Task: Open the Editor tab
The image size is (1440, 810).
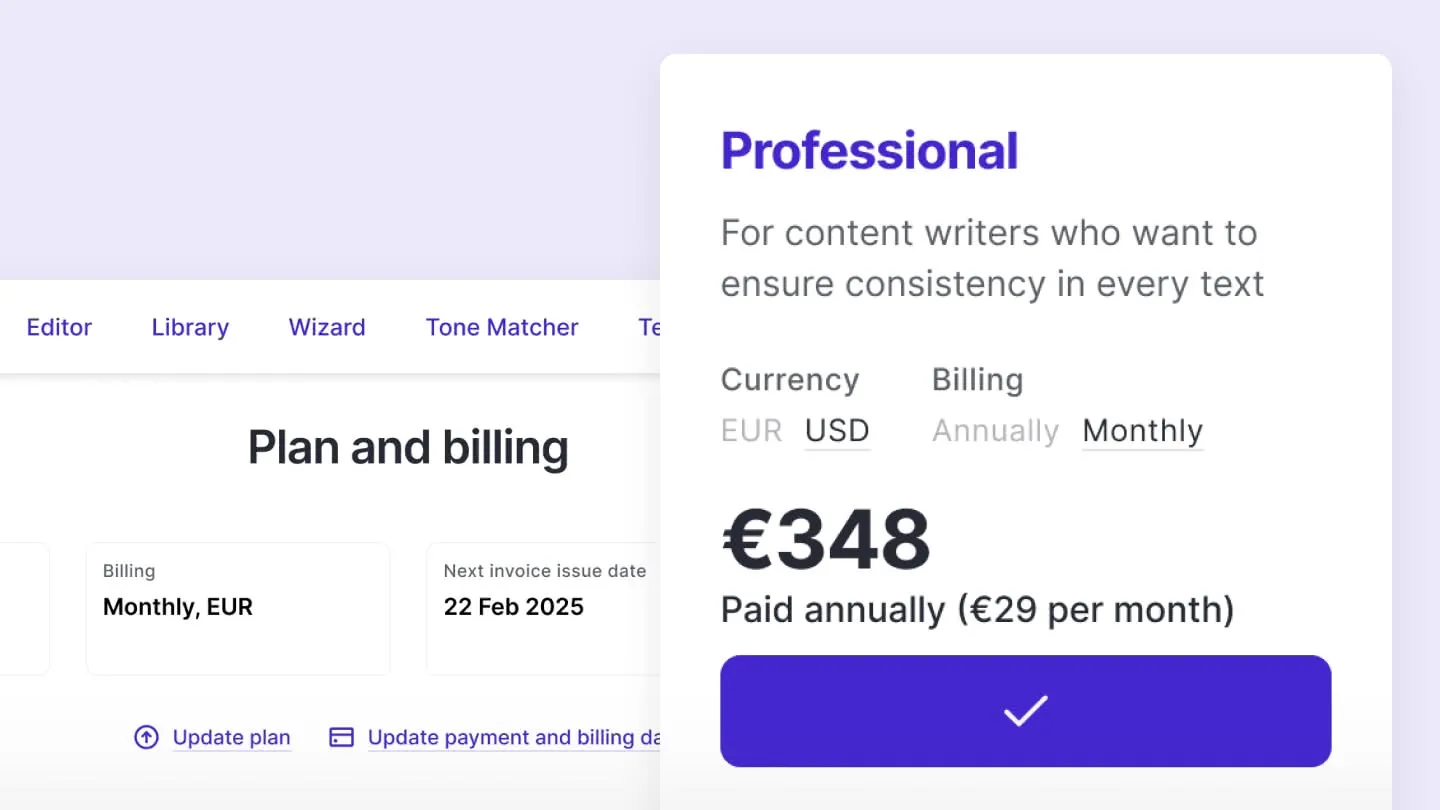Action: pos(59,327)
